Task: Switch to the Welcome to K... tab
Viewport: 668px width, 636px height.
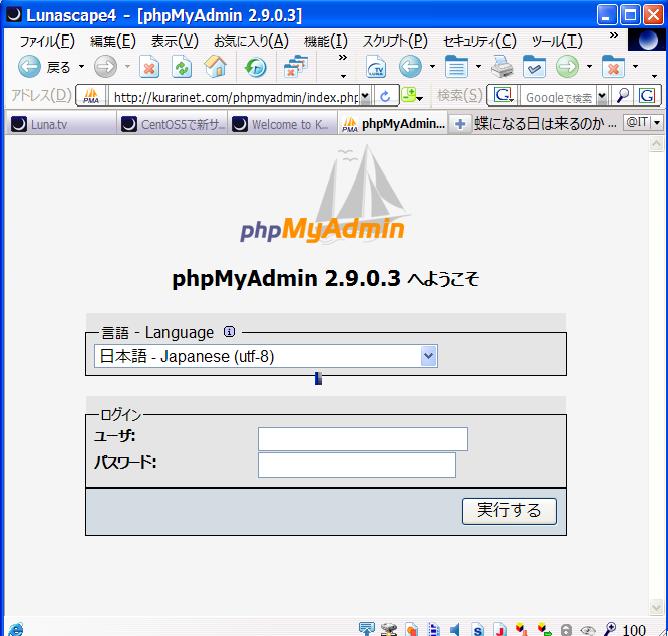Action: tap(282, 124)
